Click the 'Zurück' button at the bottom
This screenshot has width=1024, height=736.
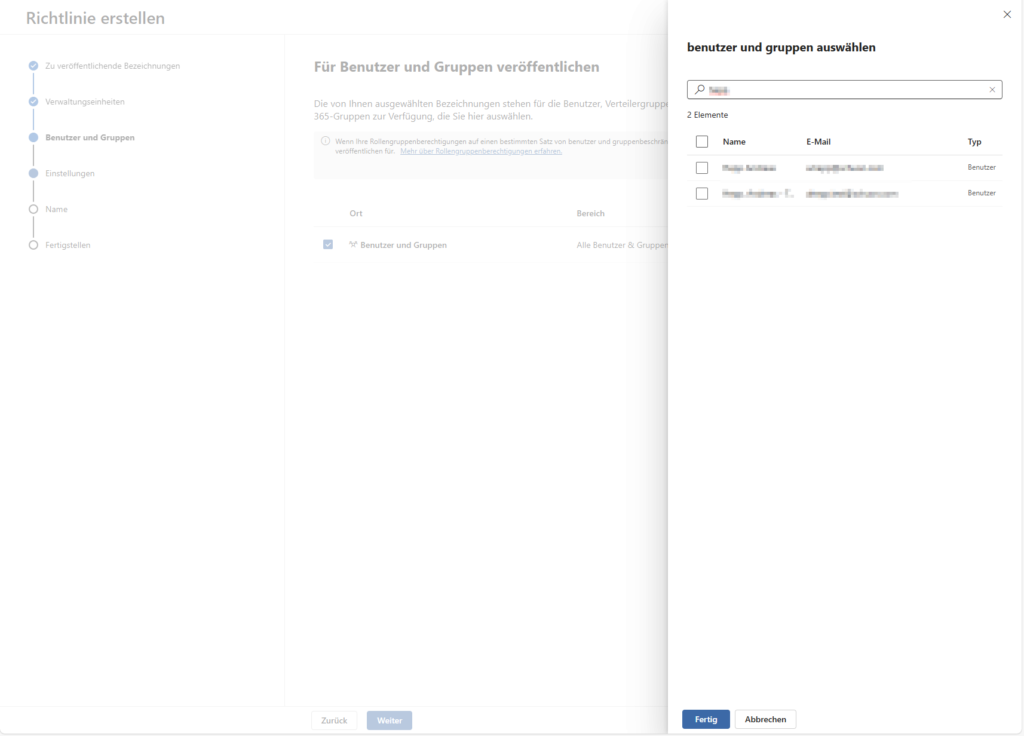point(333,719)
